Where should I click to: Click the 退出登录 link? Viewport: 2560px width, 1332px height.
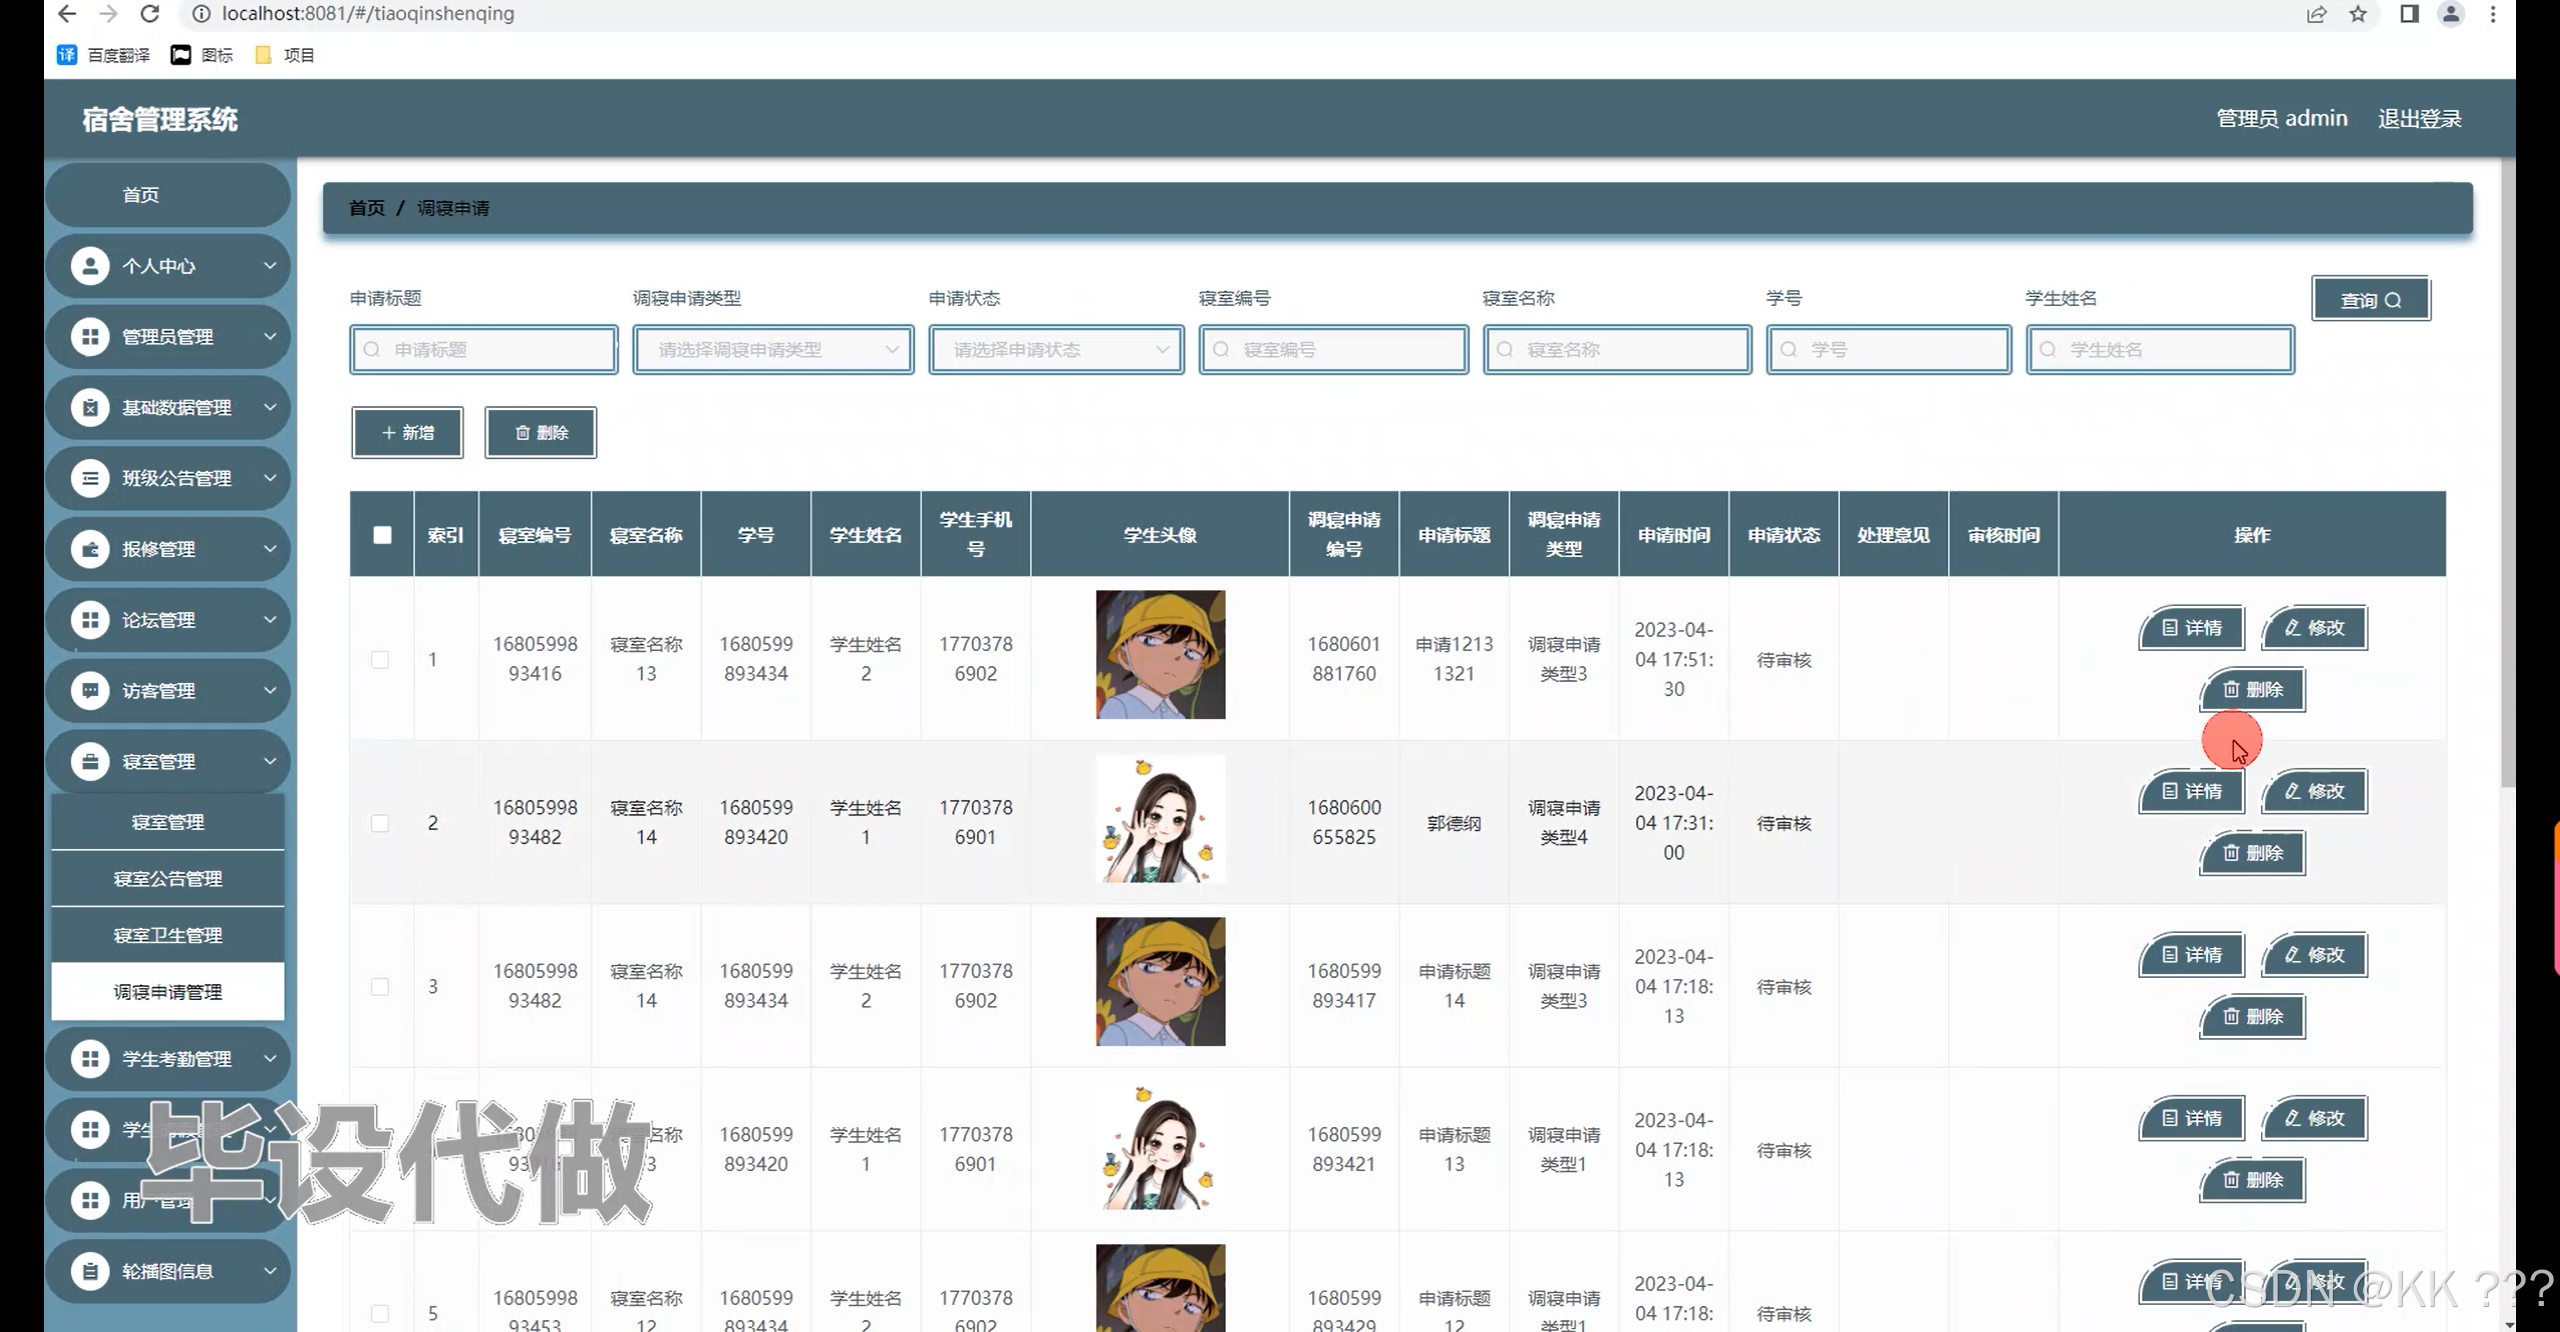tap(2419, 119)
